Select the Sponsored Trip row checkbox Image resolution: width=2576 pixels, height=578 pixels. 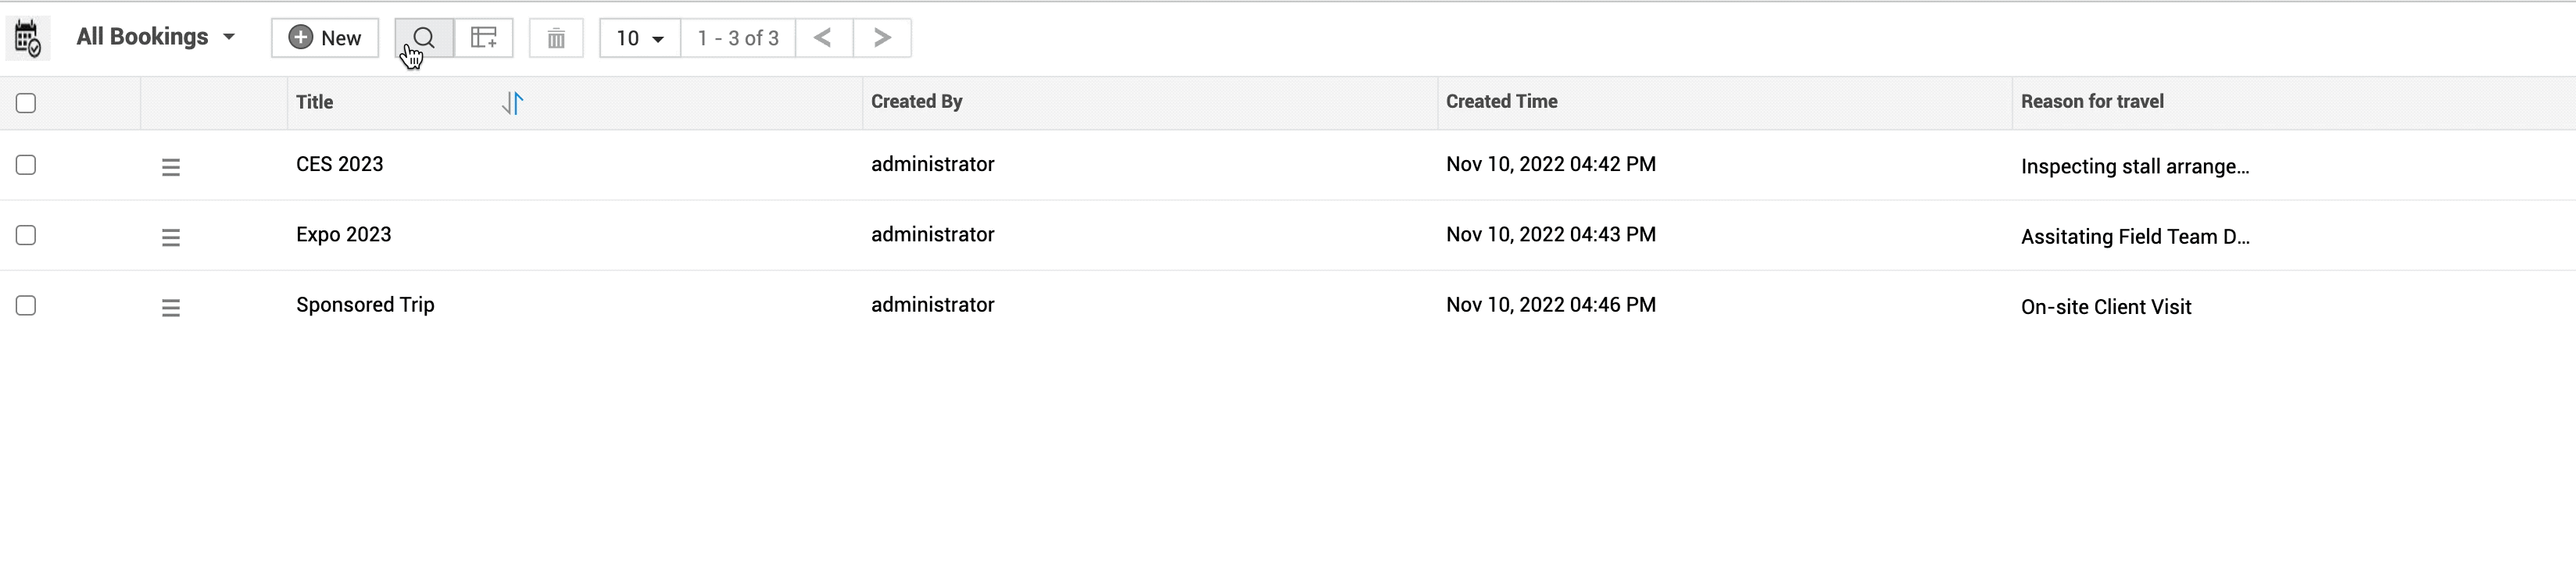pyautogui.click(x=26, y=305)
